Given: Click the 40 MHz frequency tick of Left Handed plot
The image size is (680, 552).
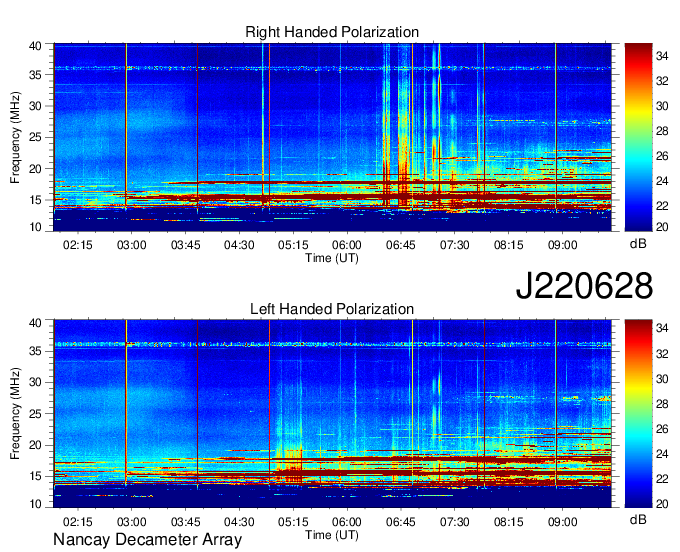Looking at the screenshot, I should [35, 323].
